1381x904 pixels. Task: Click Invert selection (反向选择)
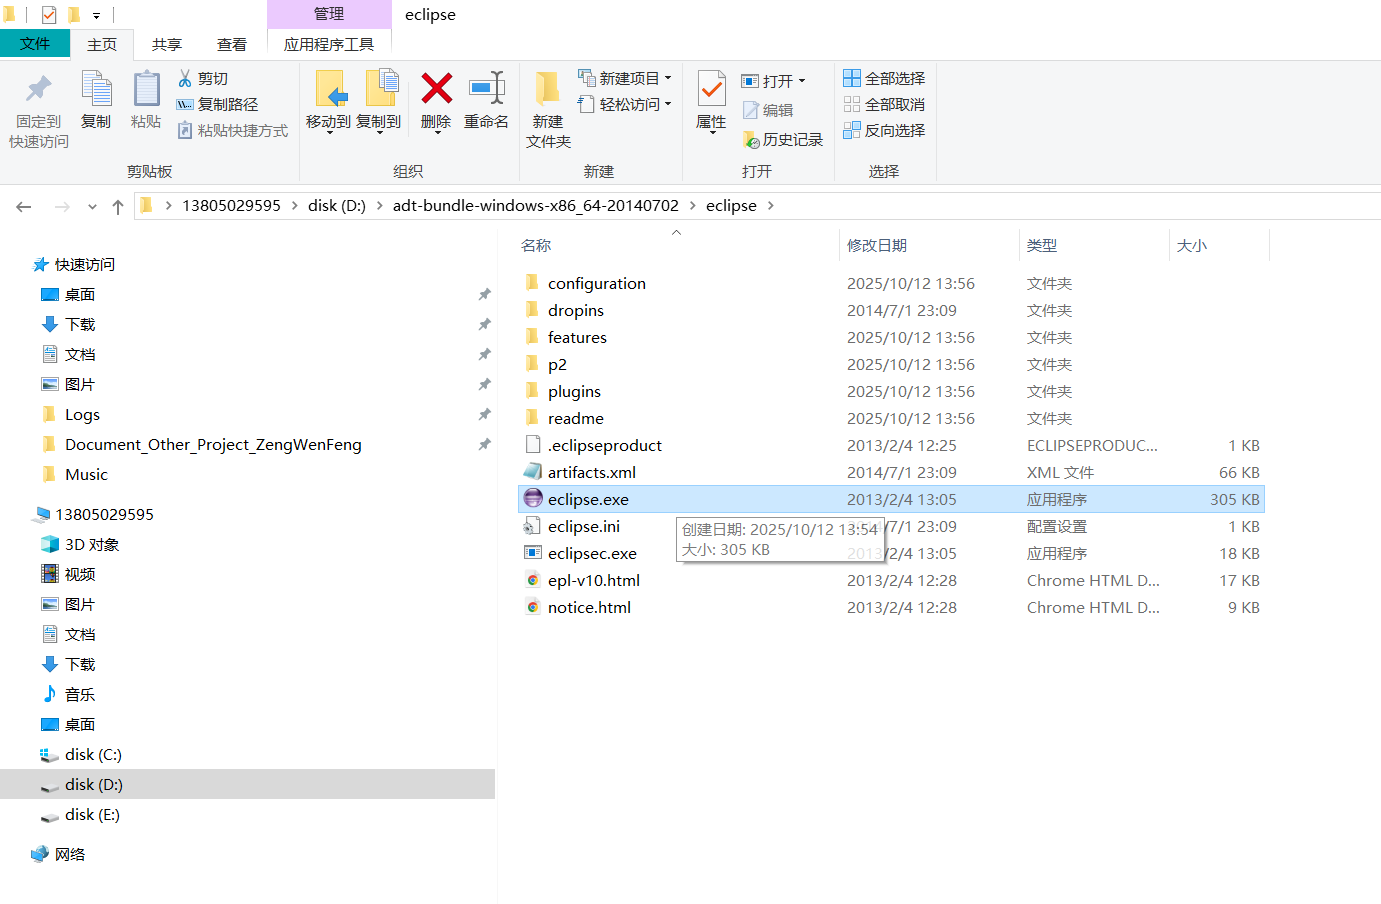coord(884,130)
